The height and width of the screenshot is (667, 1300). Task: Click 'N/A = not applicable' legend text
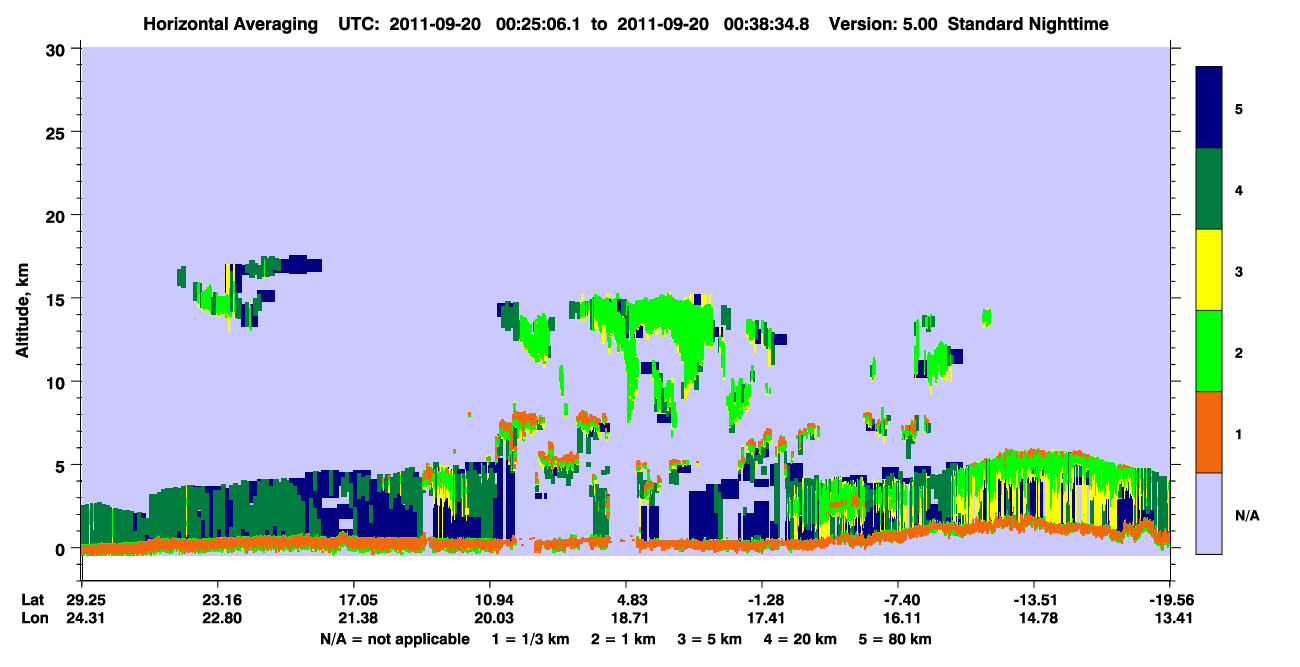coord(394,639)
